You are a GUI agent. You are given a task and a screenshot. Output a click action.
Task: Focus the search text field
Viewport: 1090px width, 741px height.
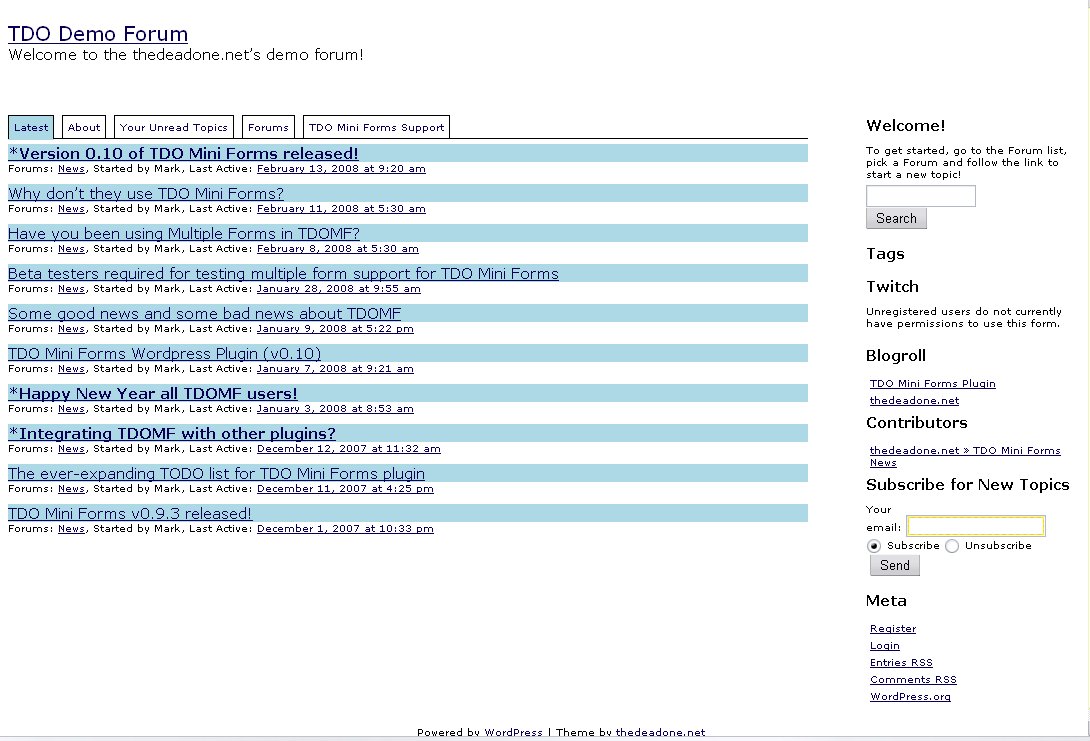click(x=920, y=196)
